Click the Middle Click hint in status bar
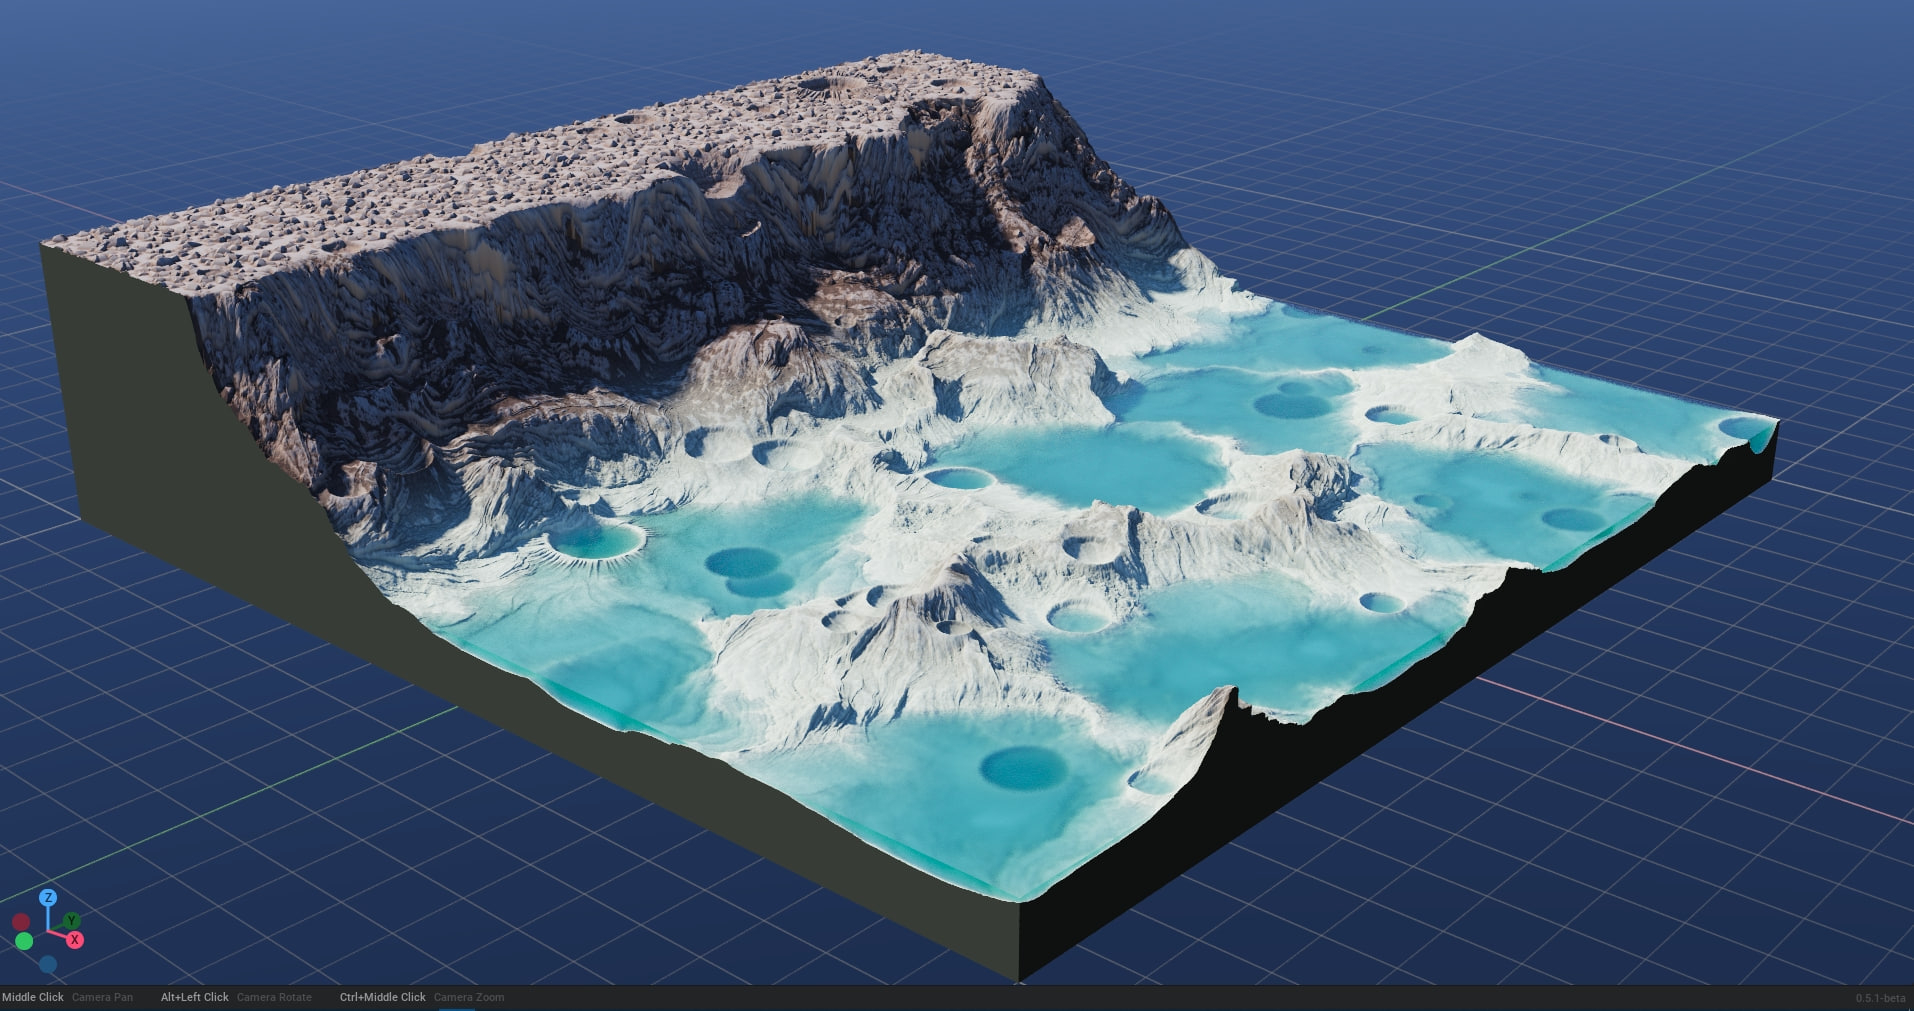Viewport: 1914px width, 1011px height. pos(33,997)
